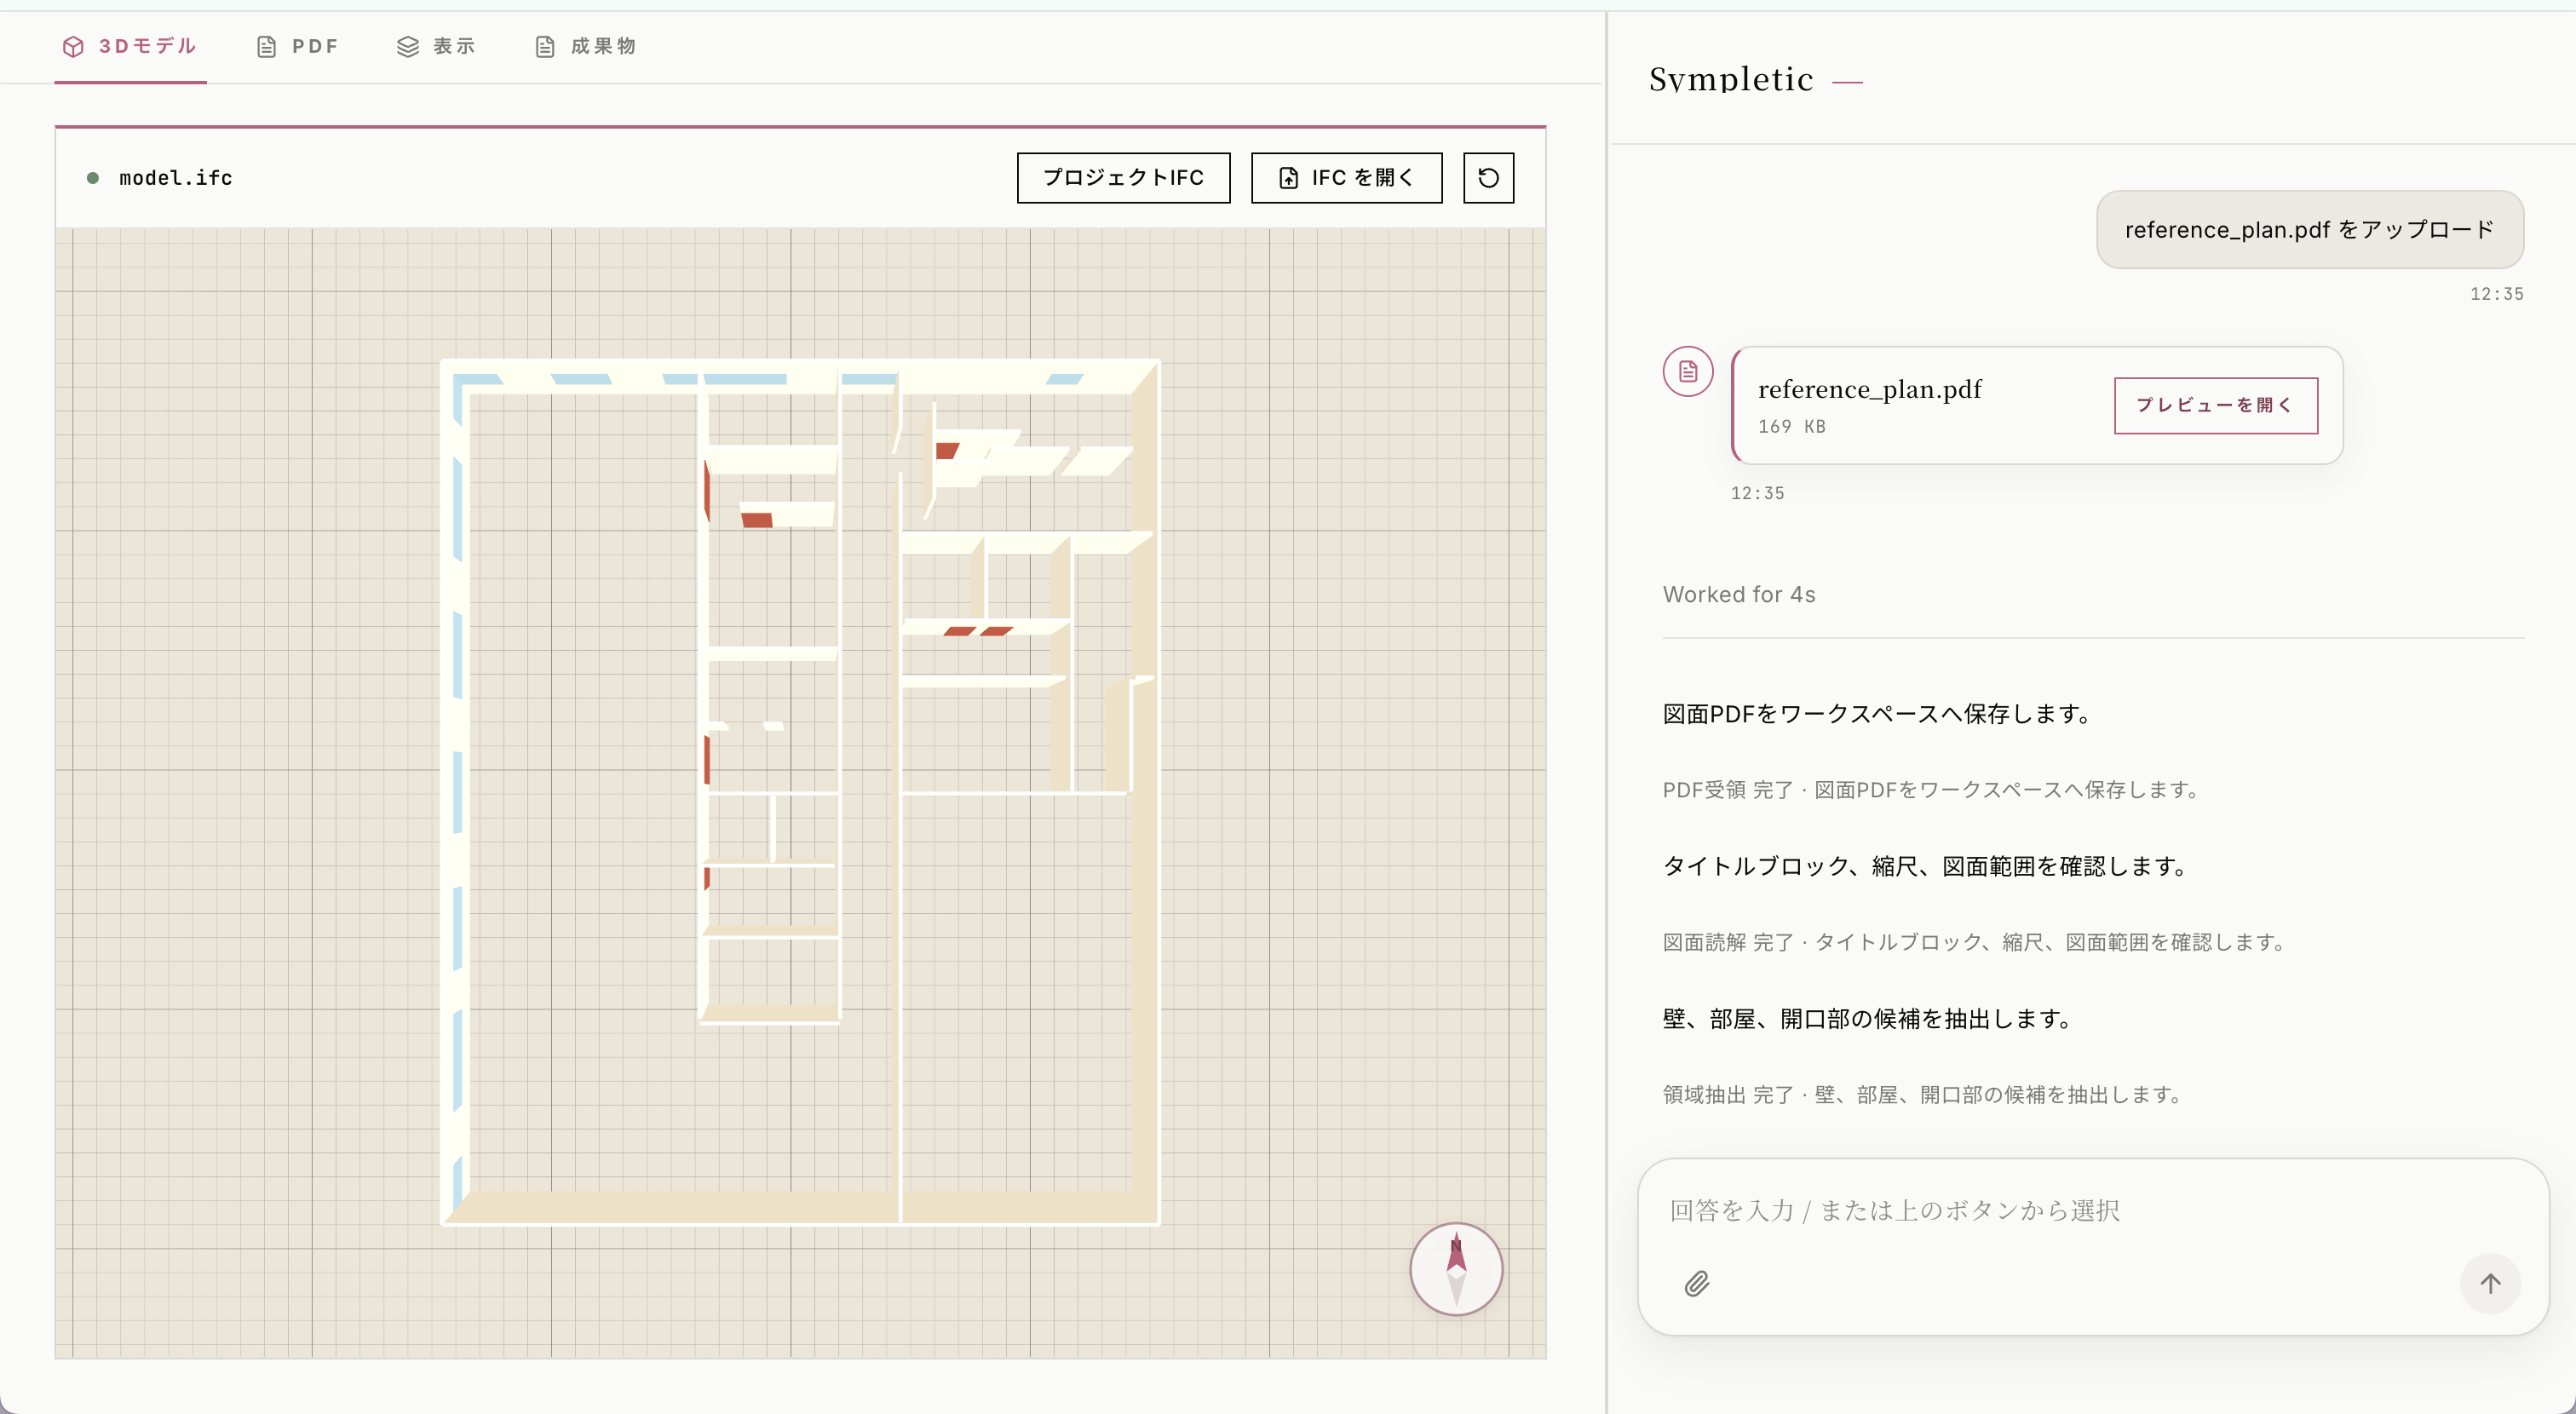Image resolution: width=2576 pixels, height=1414 pixels.
Task: Click the green status dot by model.ifc
Action: pos(93,178)
